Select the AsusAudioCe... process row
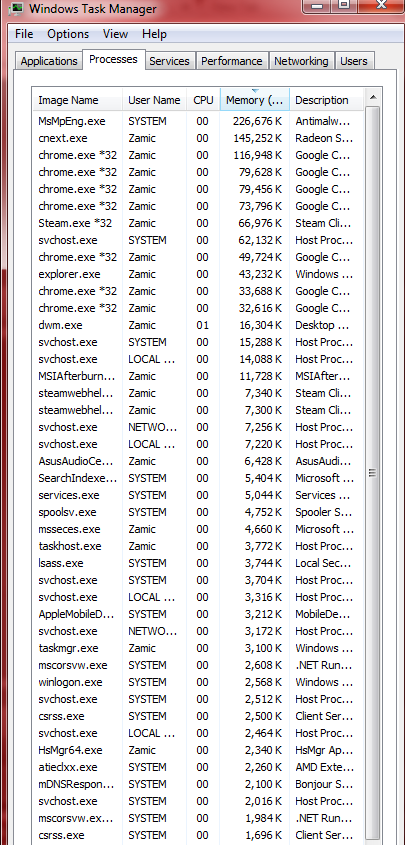Image resolution: width=405 pixels, height=845 pixels. click(x=198, y=461)
